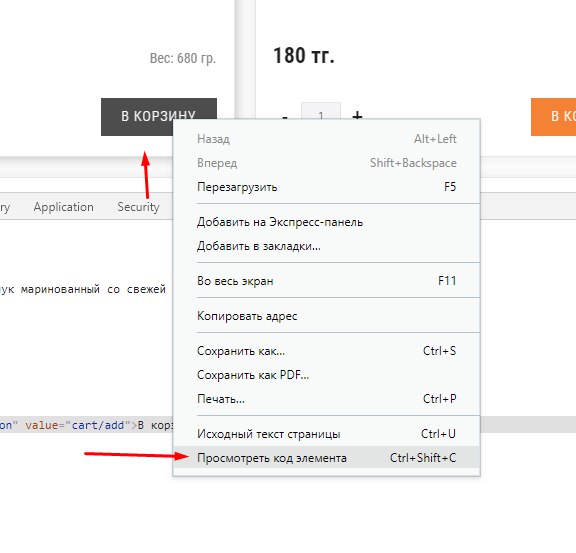Choose "Перезагрузить" from the context menu
576x553 pixels.
[x=326, y=187]
